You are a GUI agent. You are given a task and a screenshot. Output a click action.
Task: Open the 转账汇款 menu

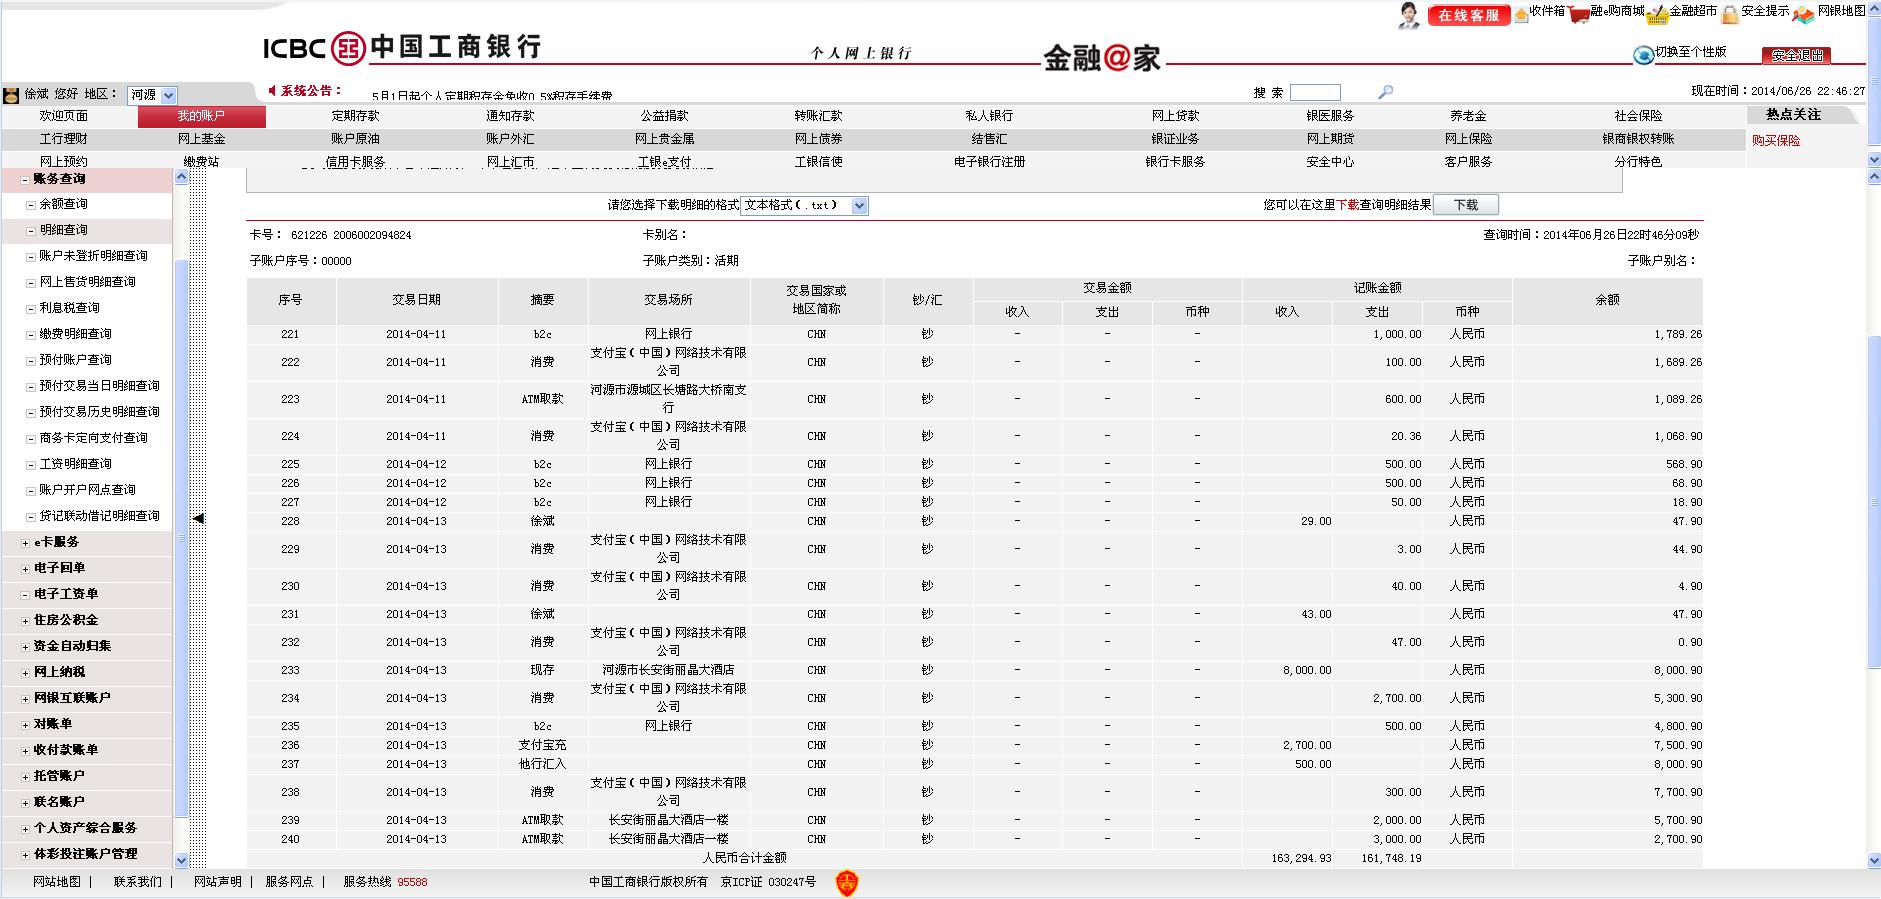[819, 116]
